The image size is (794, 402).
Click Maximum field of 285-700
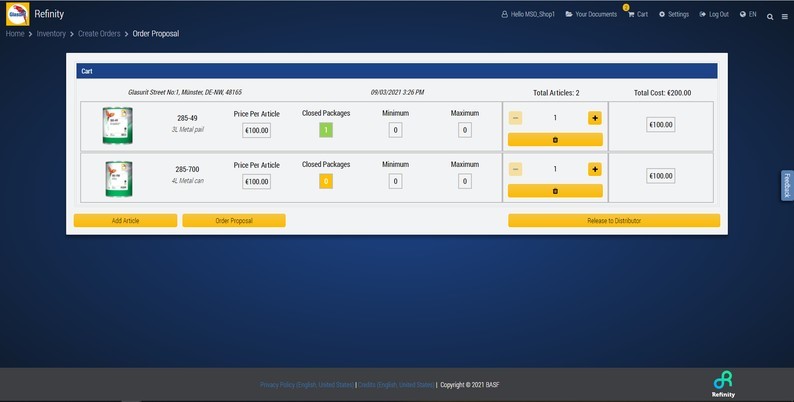click(x=465, y=181)
